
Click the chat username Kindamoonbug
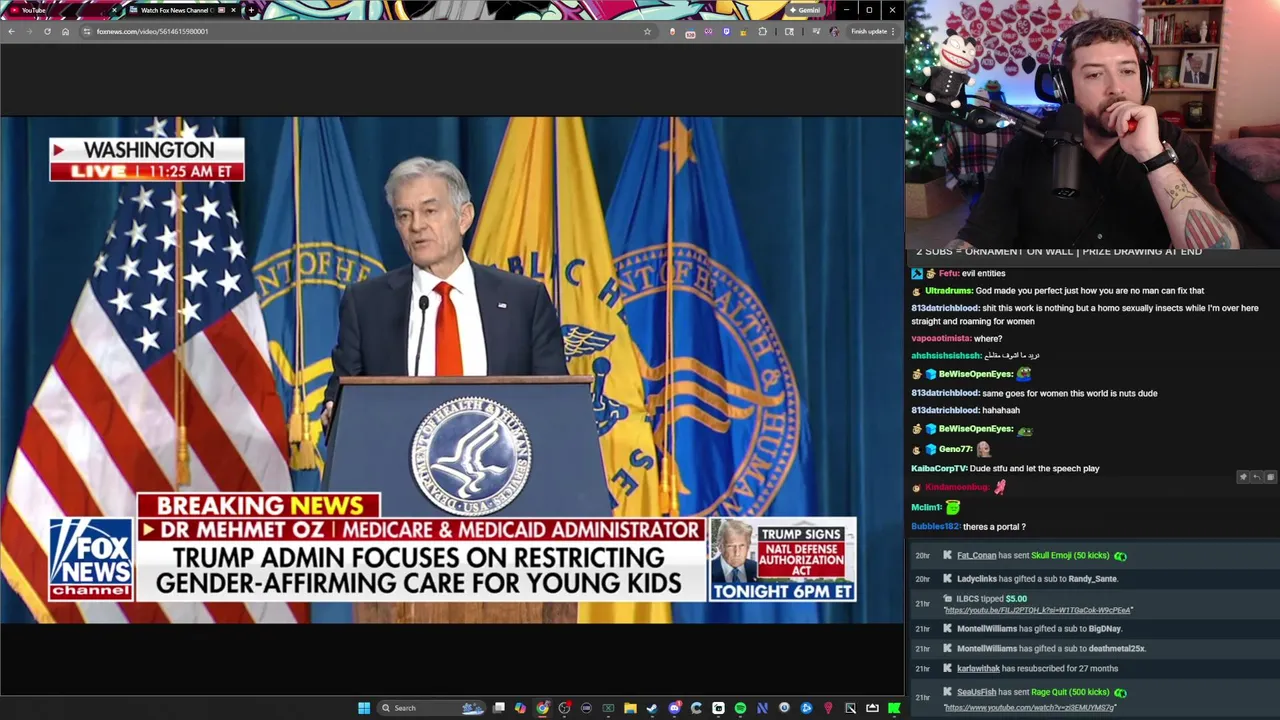(957, 487)
